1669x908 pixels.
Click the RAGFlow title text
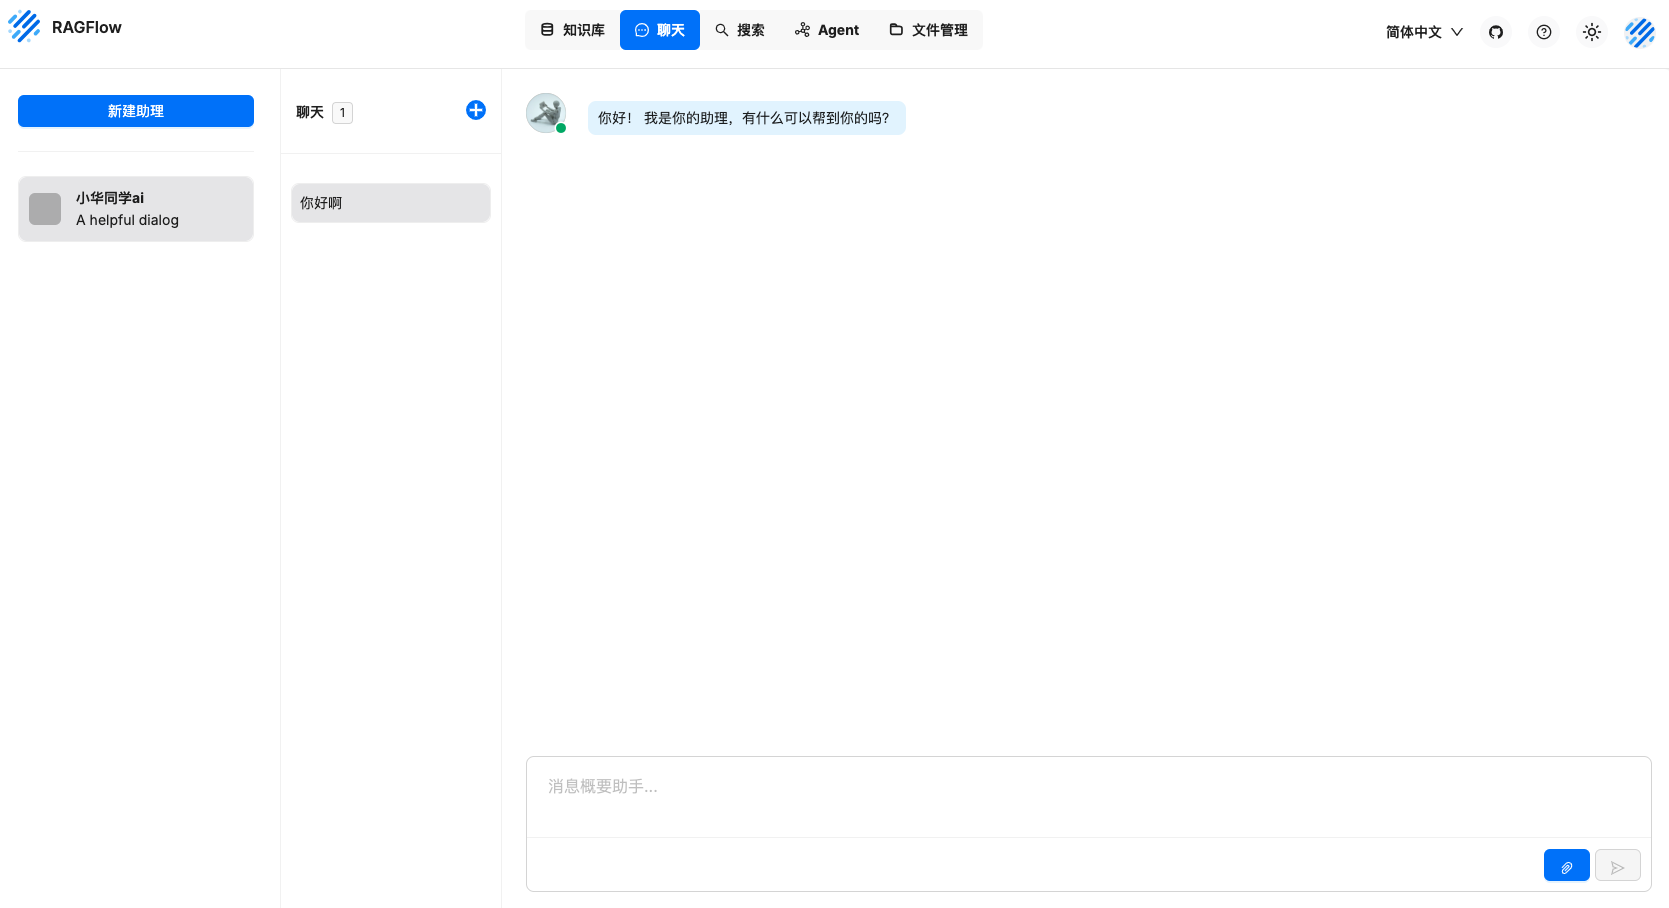pos(87,27)
